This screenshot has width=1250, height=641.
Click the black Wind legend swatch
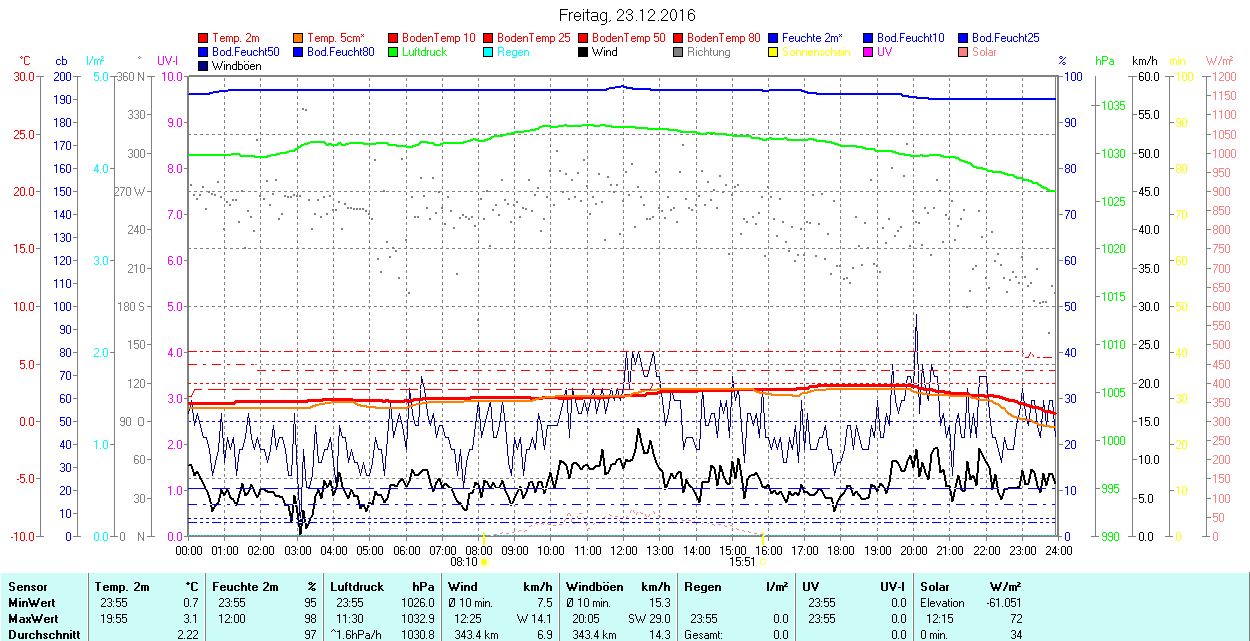[584, 52]
